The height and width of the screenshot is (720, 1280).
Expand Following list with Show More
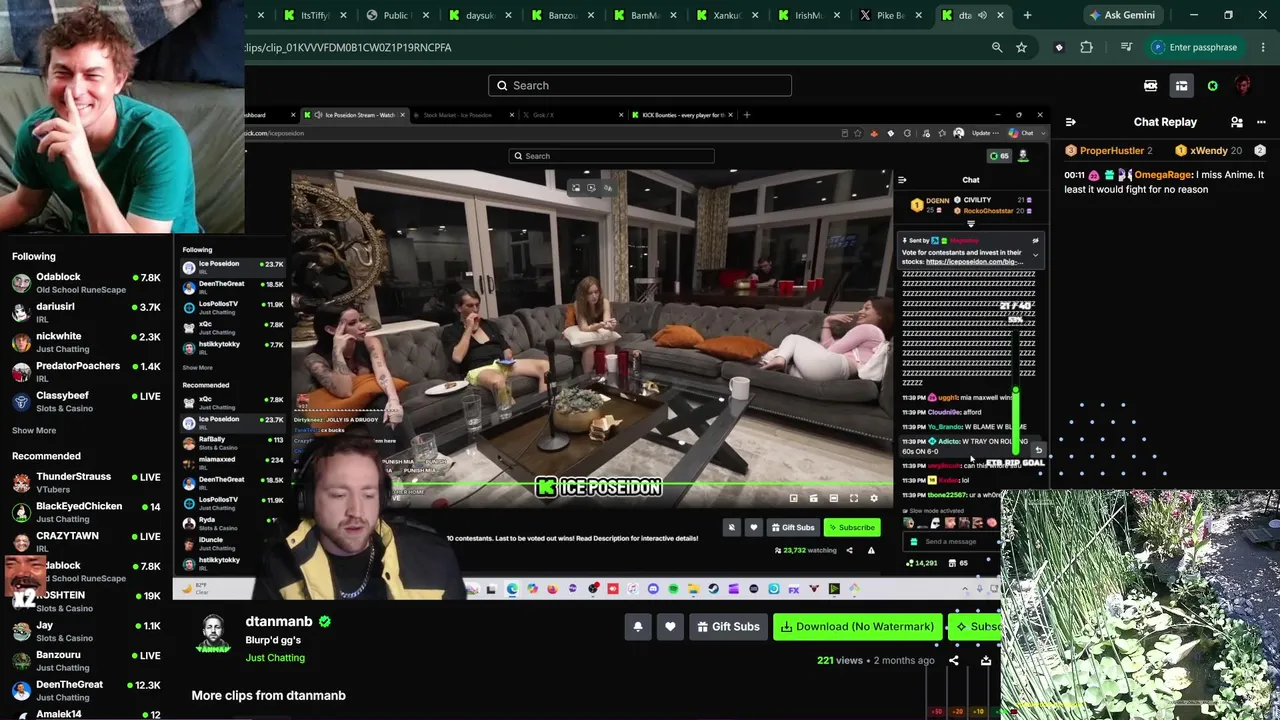pos(34,431)
